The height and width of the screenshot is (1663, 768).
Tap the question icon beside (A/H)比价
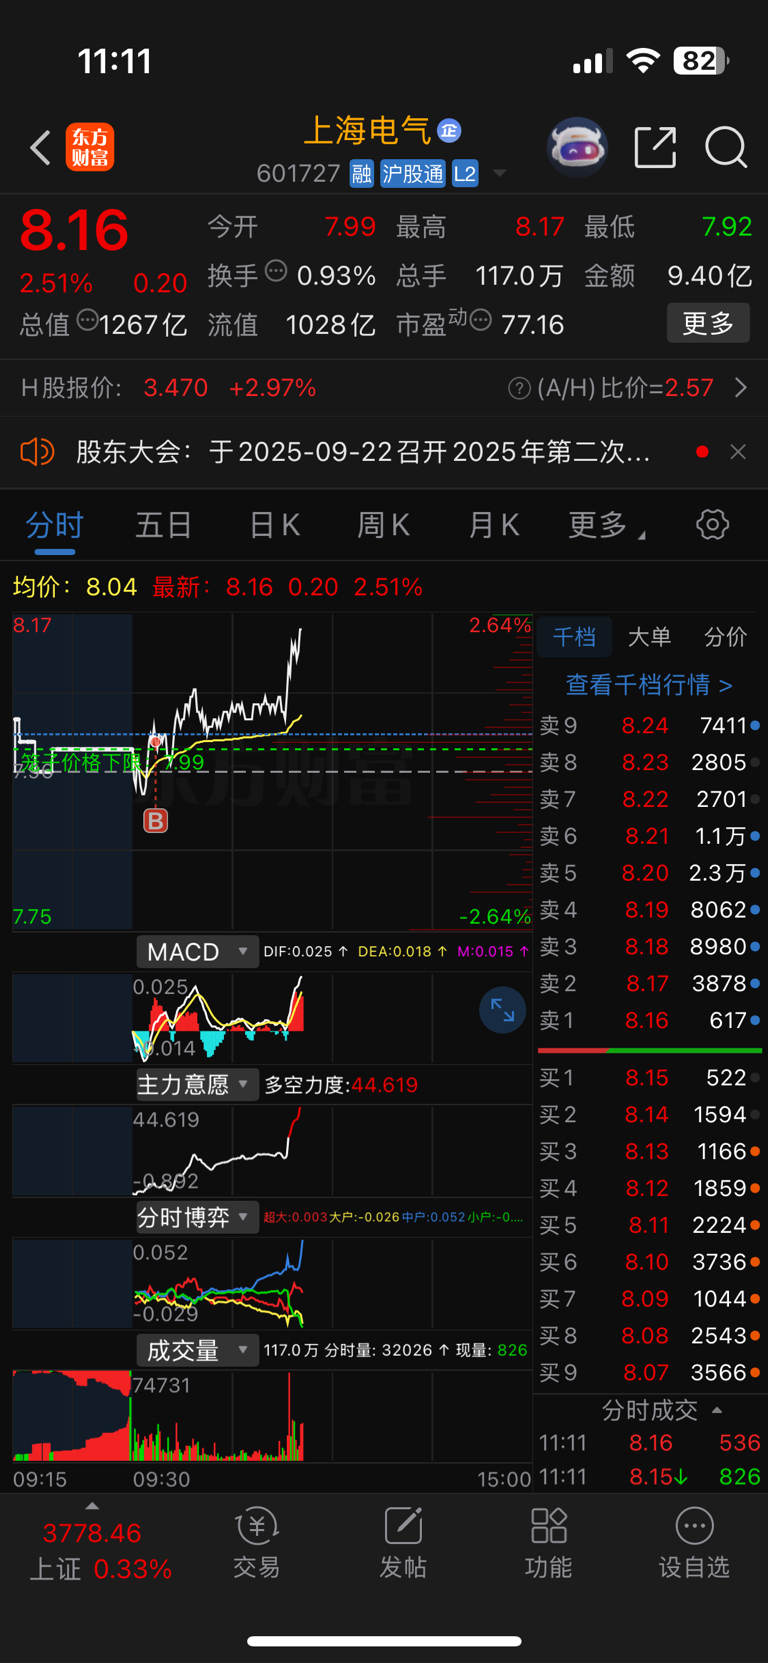coord(519,388)
